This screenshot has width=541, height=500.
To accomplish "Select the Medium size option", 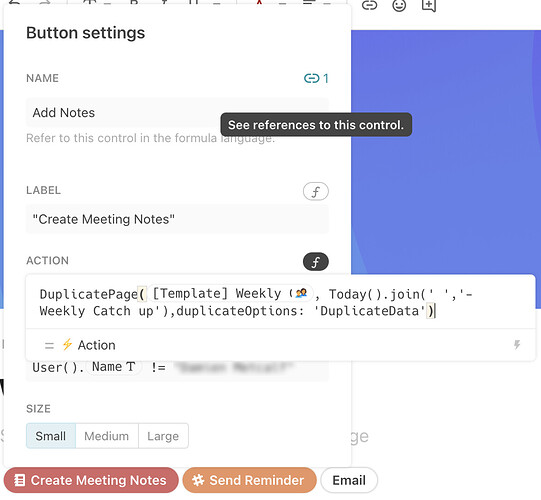I will (x=107, y=436).
